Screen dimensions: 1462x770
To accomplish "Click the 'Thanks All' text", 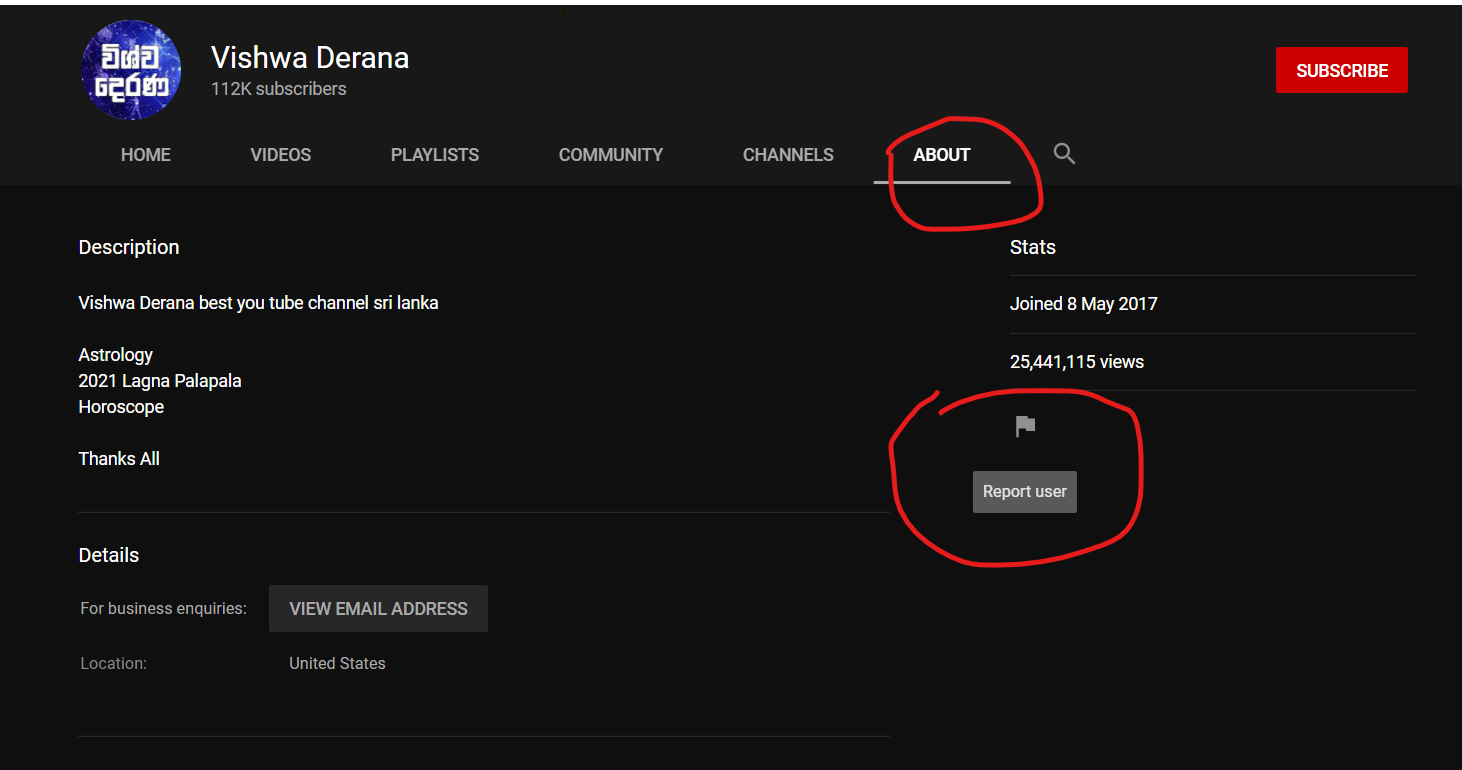I will tap(119, 459).
